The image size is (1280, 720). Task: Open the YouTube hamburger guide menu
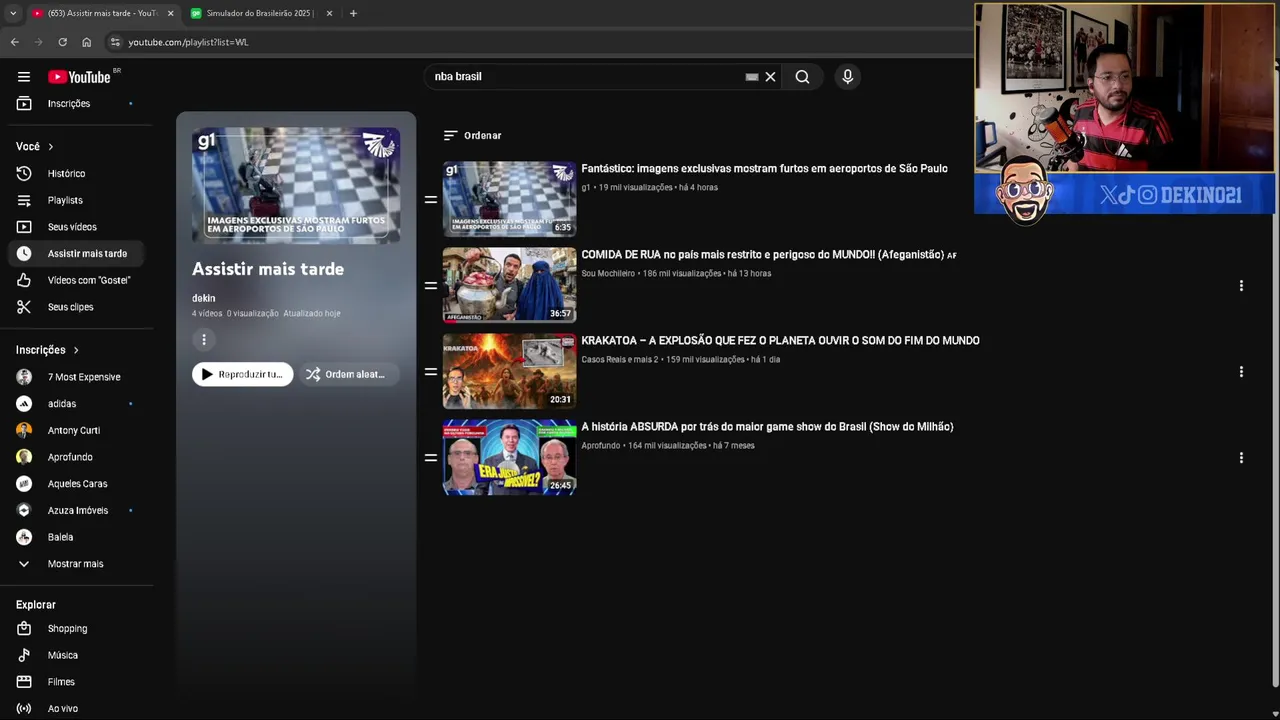24,77
